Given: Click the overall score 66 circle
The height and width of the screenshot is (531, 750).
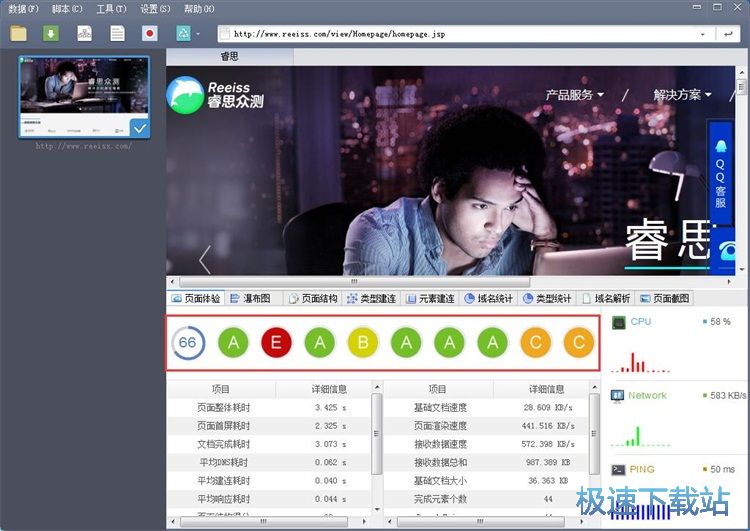Looking at the screenshot, I should pos(188,343).
